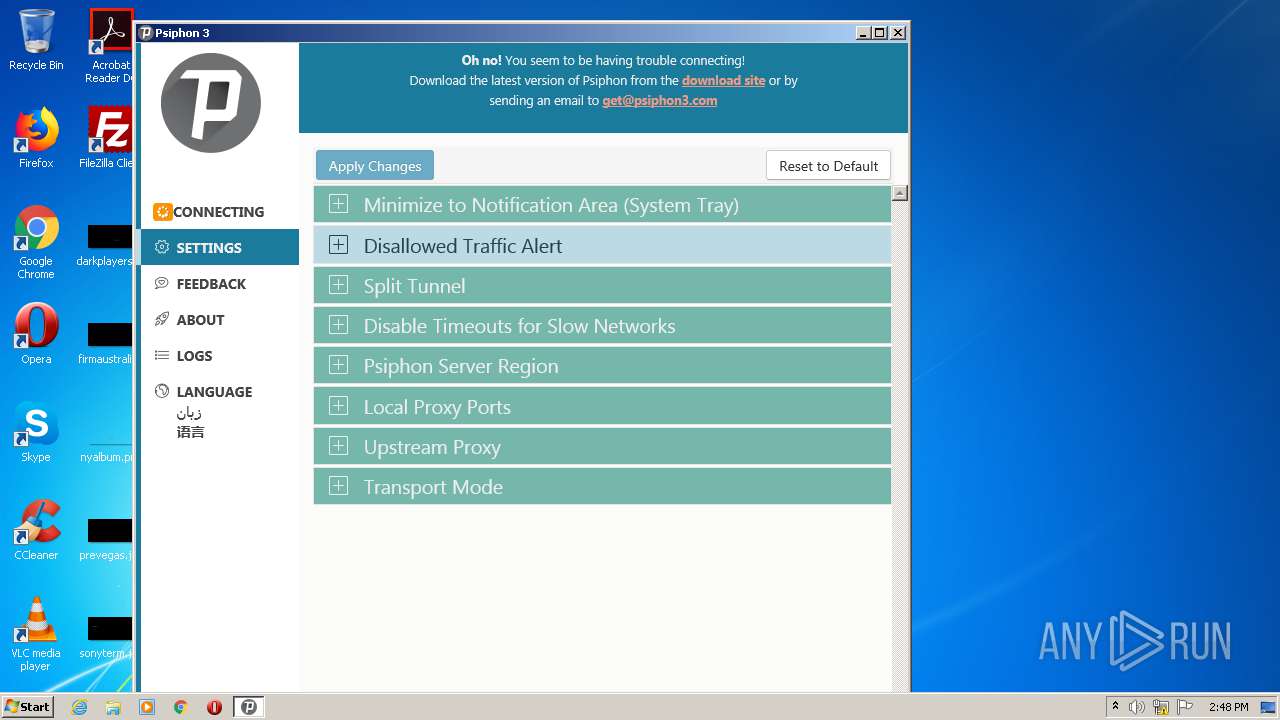Expand Disable Timeouts for Slow Networks
This screenshot has height=720, width=1280.
tap(602, 325)
